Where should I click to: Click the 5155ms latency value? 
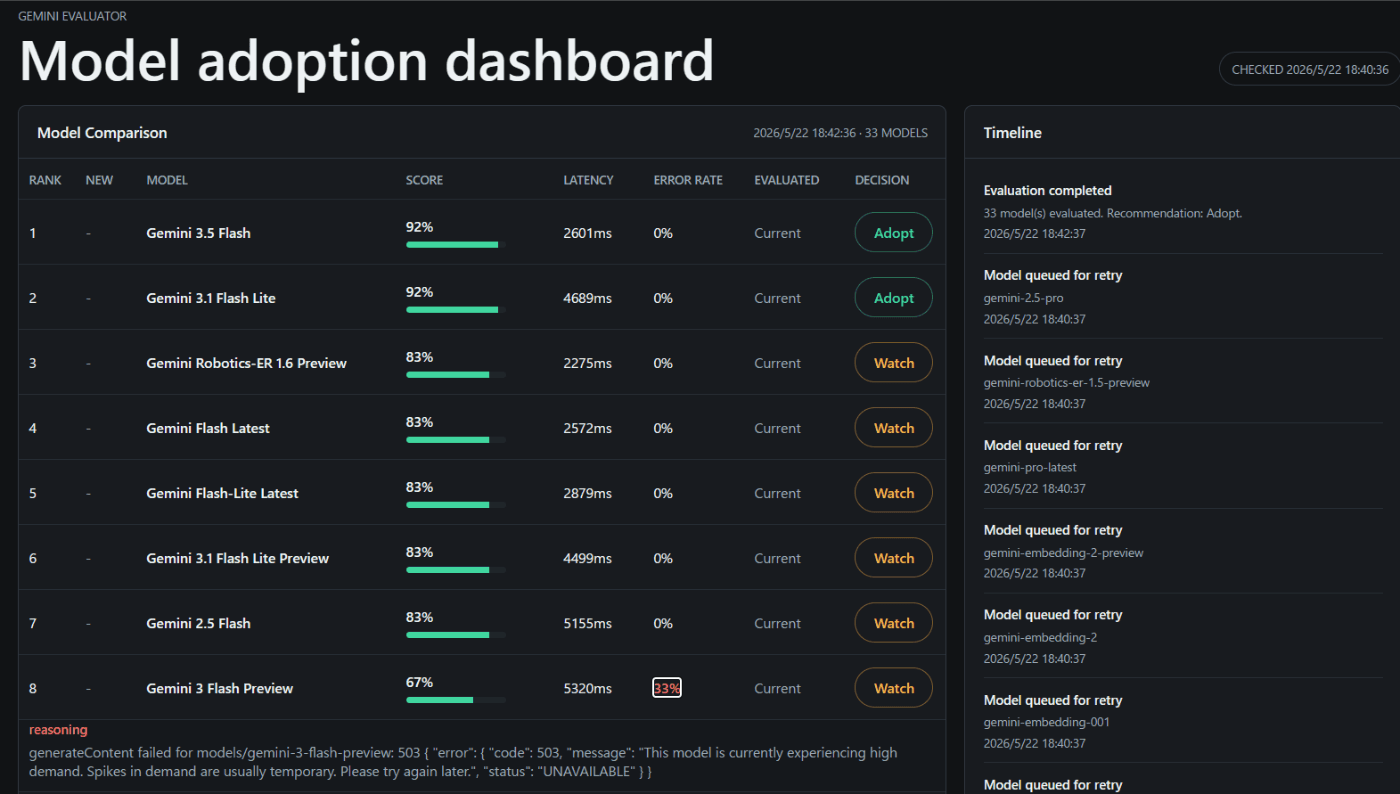[587, 623]
